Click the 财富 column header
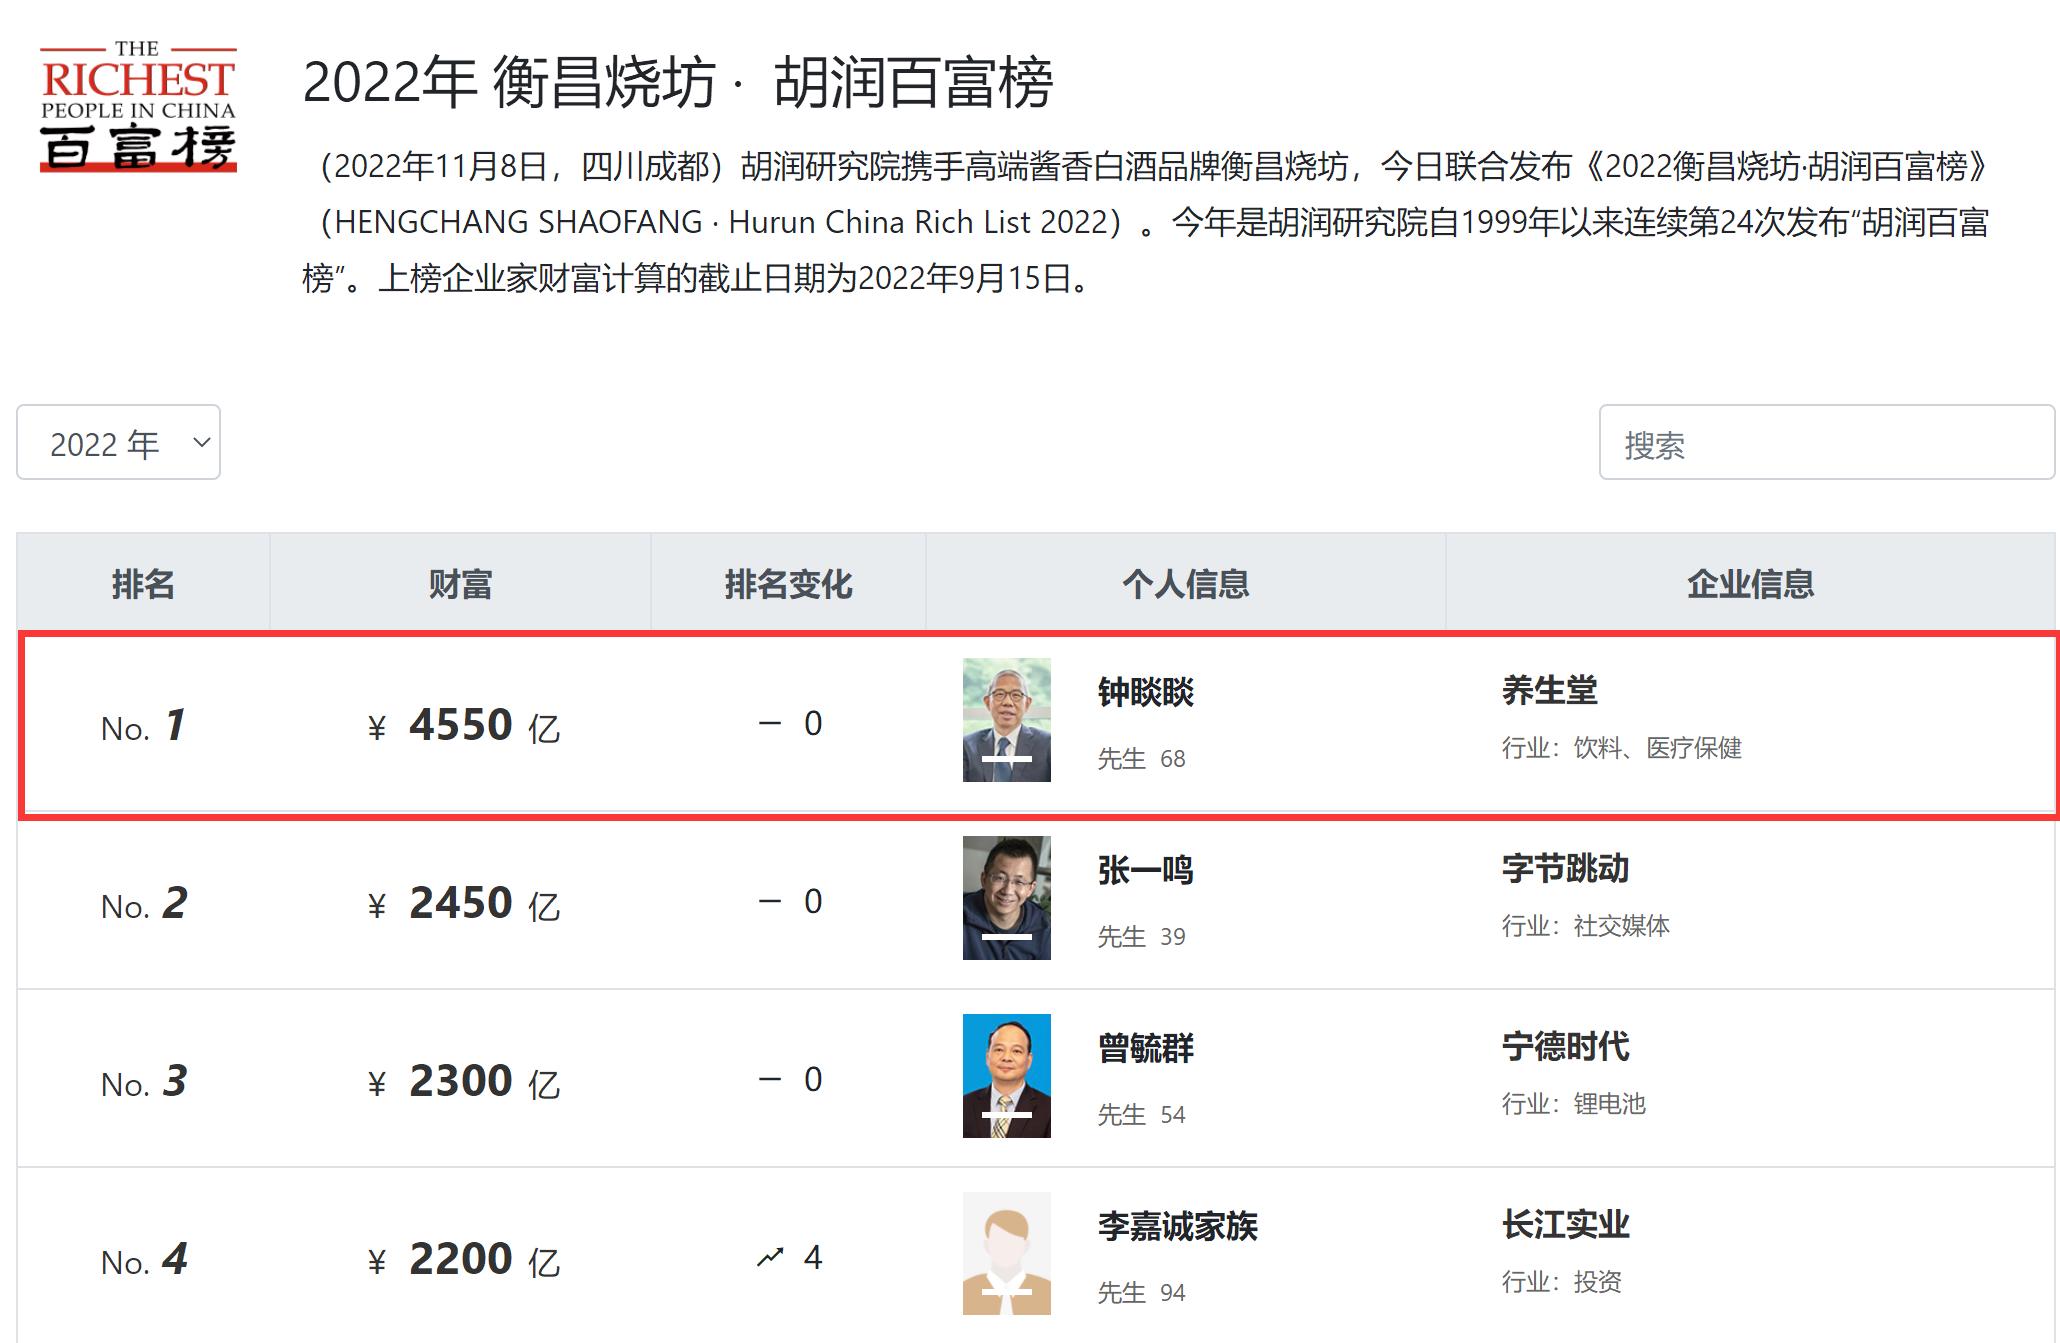 tap(460, 586)
